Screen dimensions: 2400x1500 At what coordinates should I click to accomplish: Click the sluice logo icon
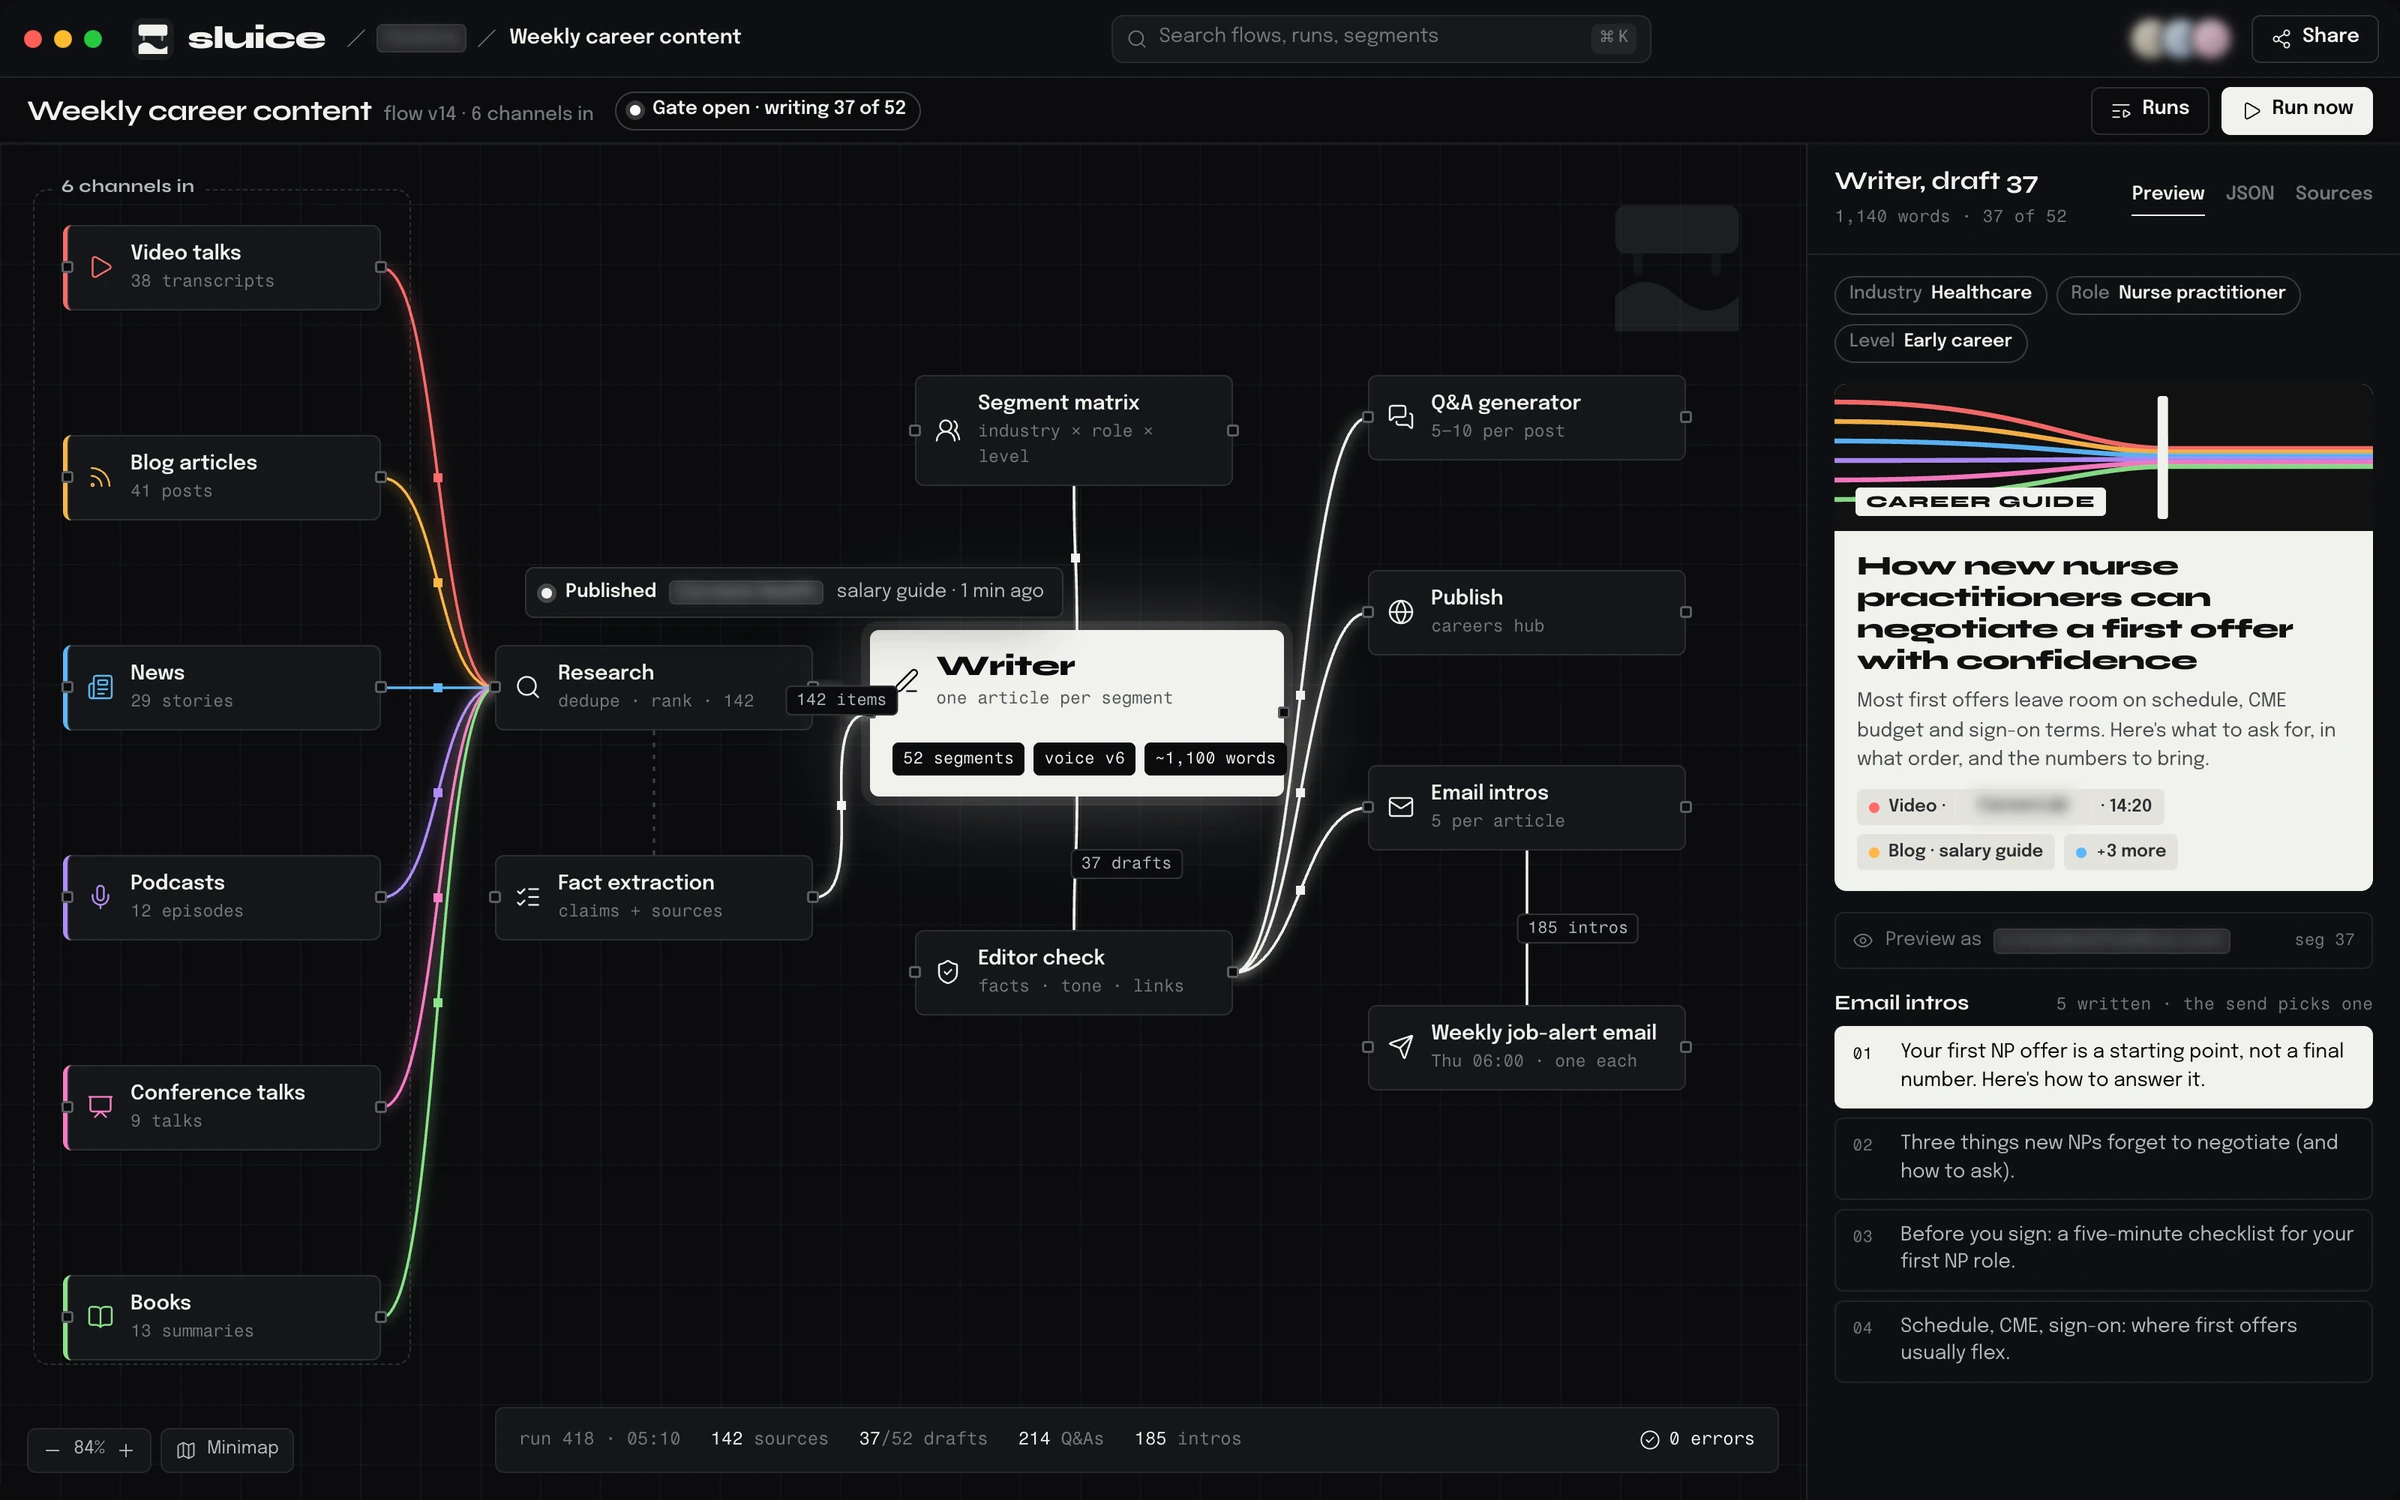pos(152,38)
